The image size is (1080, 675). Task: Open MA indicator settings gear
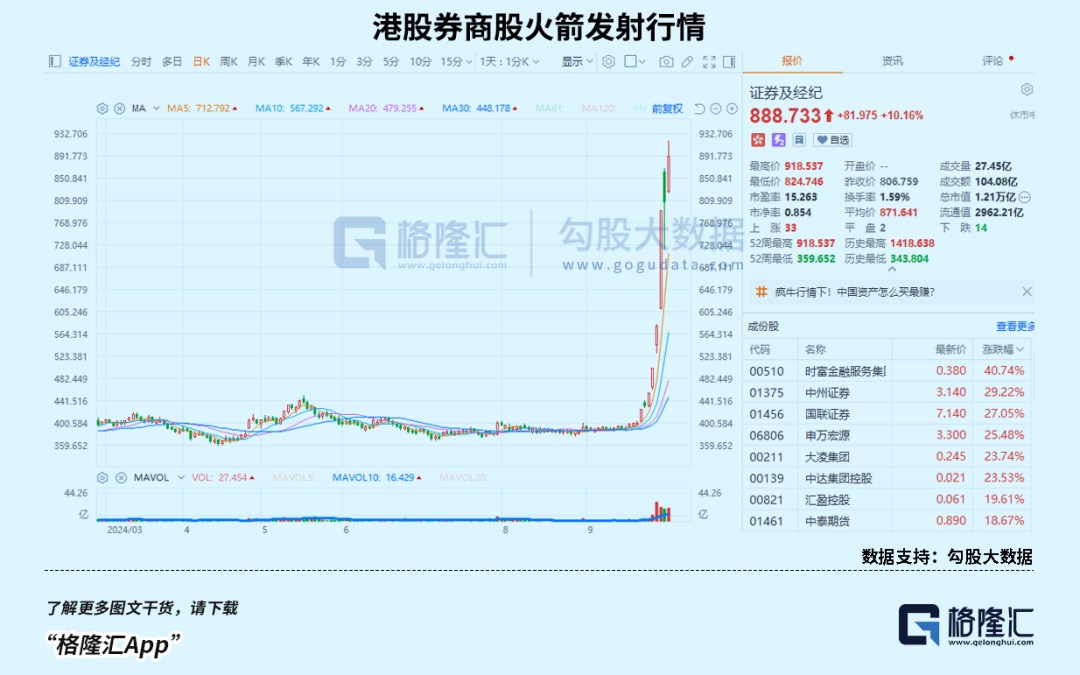(x=103, y=108)
